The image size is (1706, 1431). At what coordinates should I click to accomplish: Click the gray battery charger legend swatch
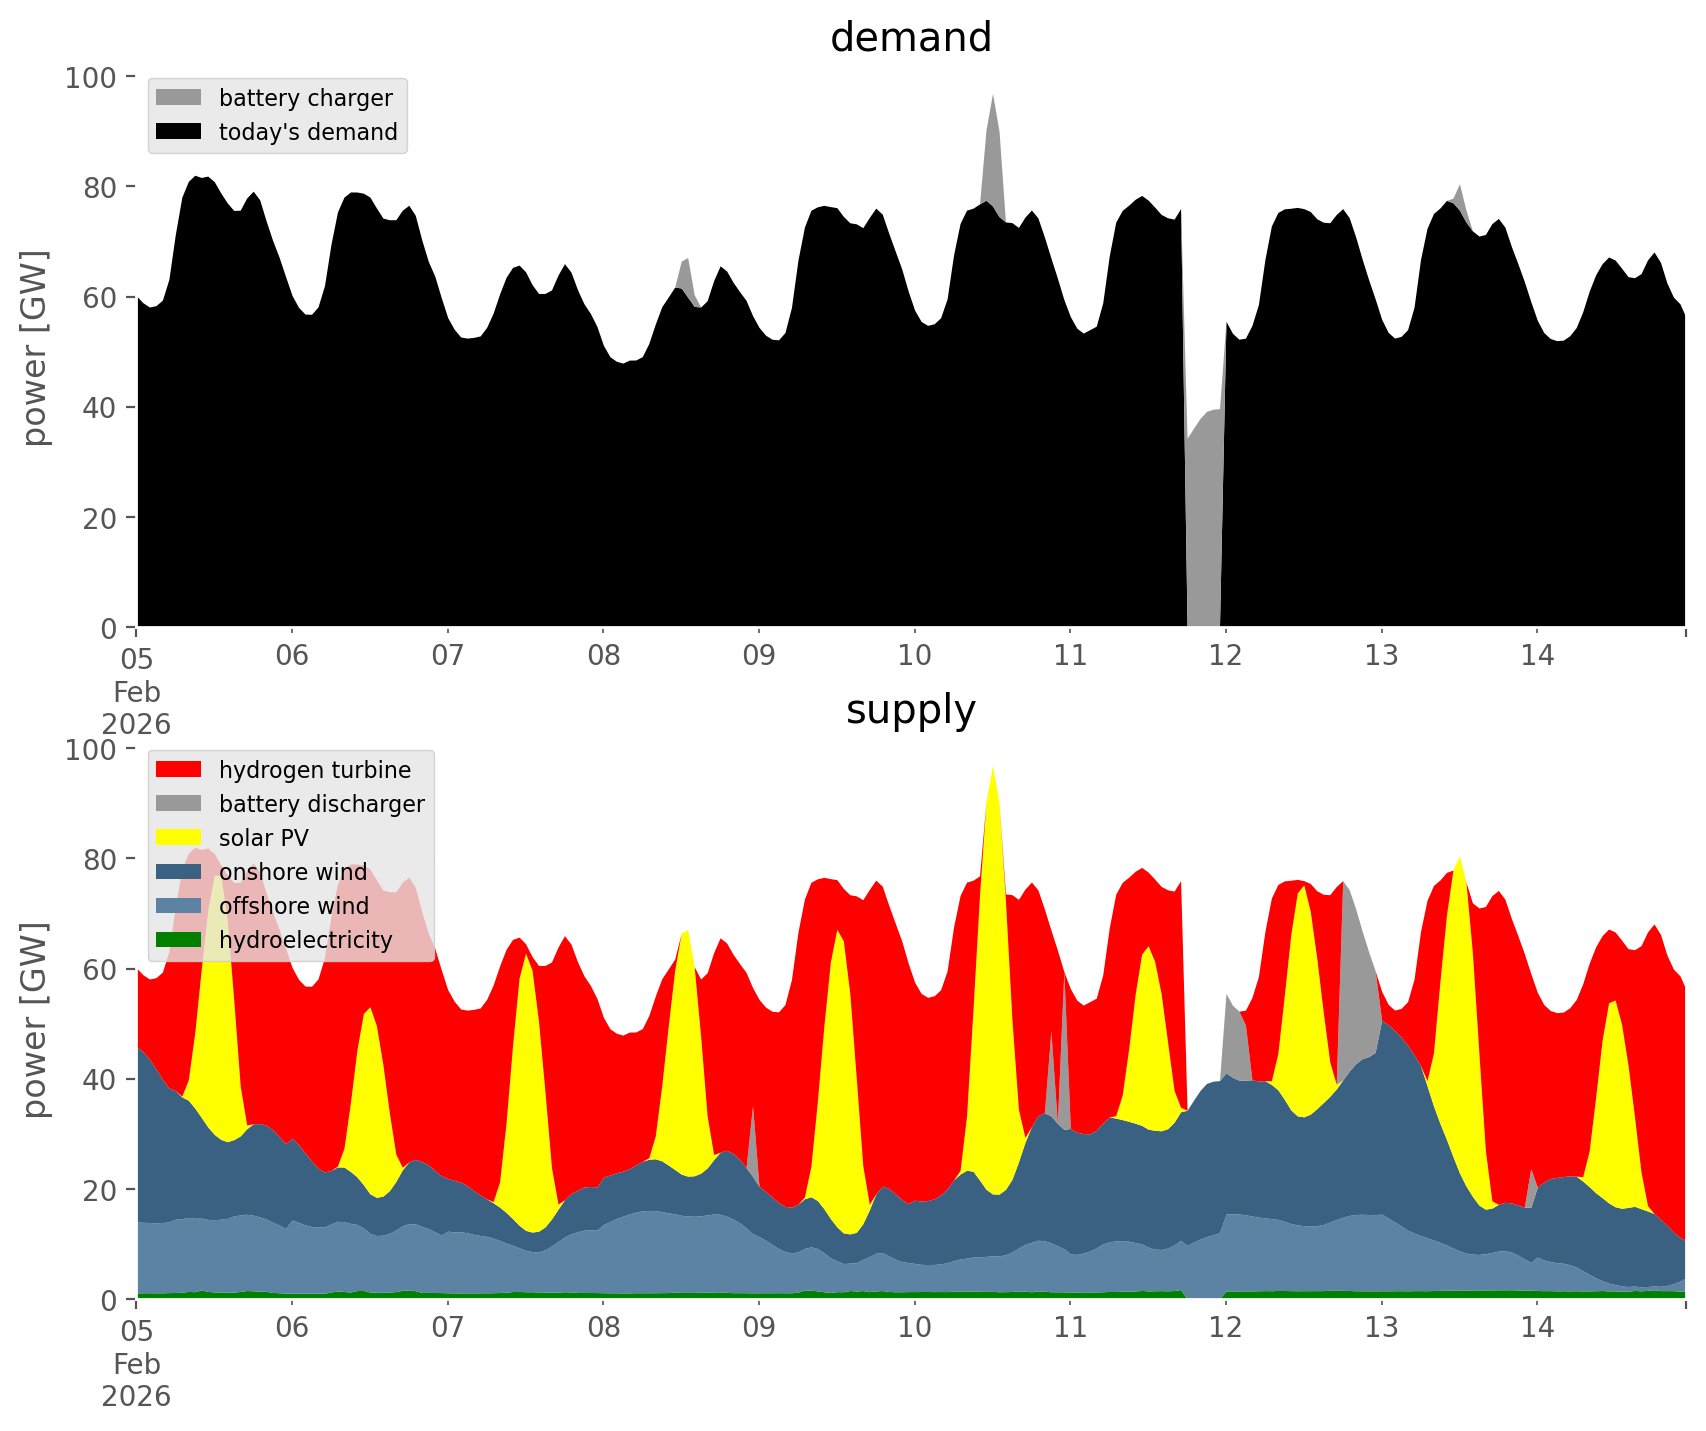click(x=179, y=98)
